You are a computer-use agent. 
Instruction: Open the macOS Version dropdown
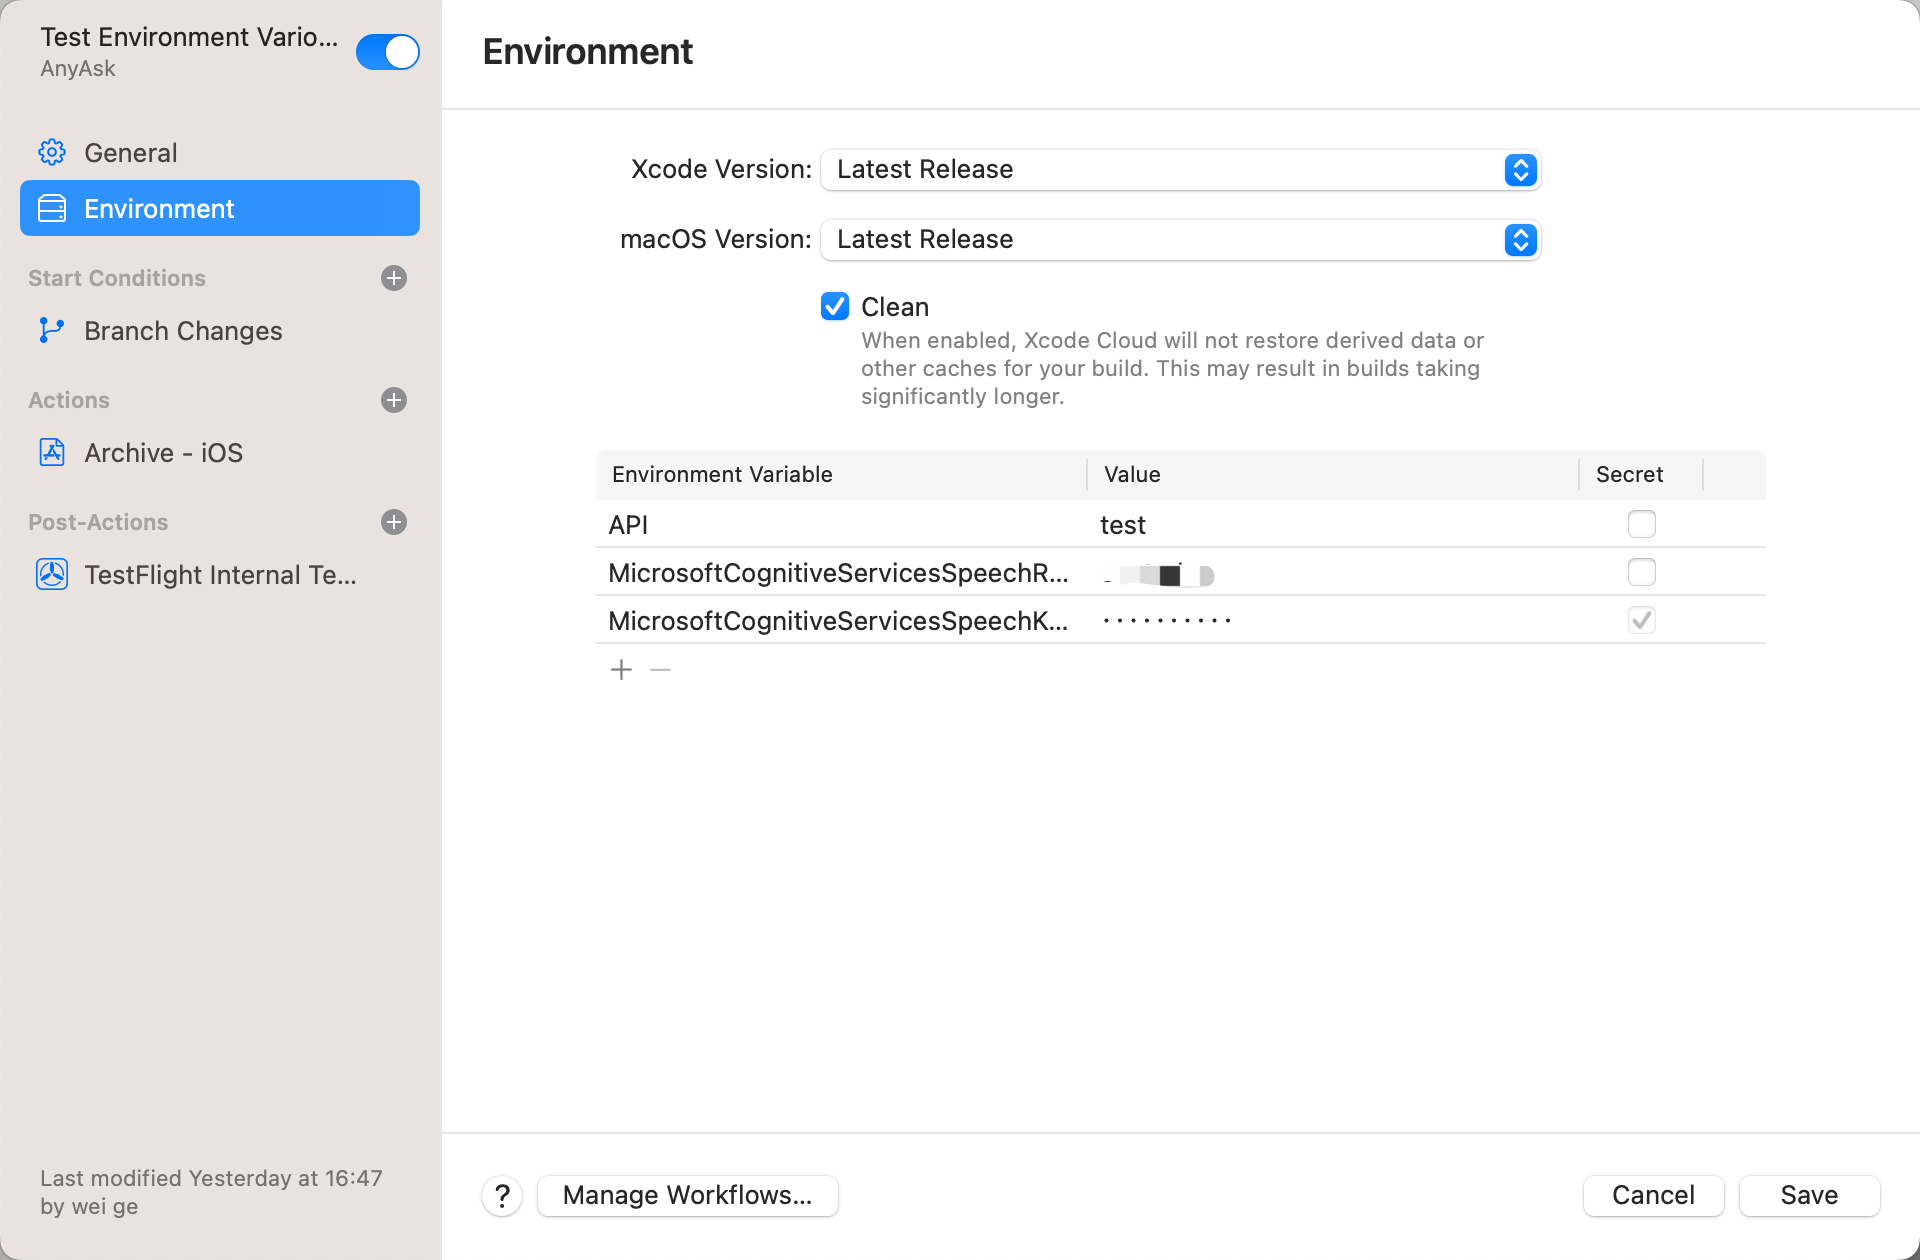[1180, 240]
